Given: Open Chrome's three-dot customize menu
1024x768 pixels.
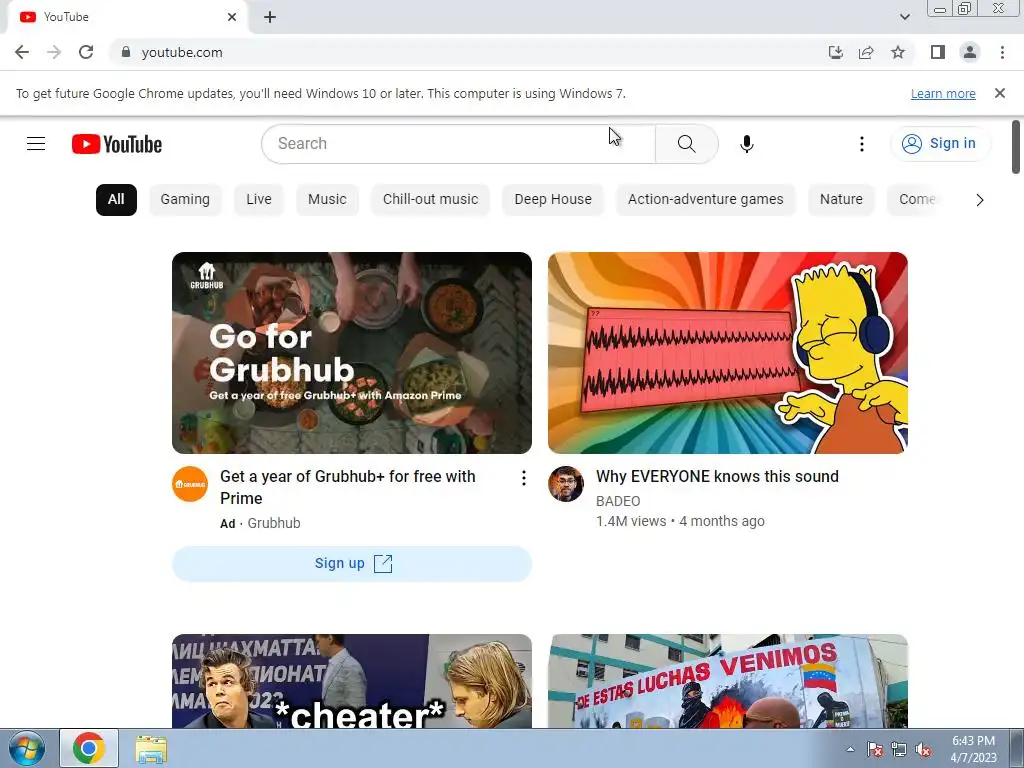Looking at the screenshot, I should (x=1002, y=52).
